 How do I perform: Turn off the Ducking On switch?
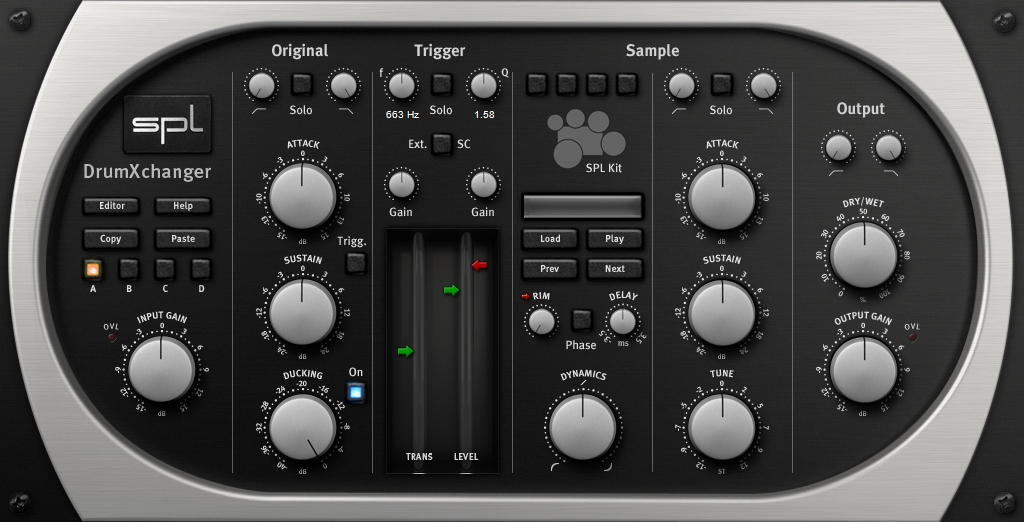coord(356,393)
